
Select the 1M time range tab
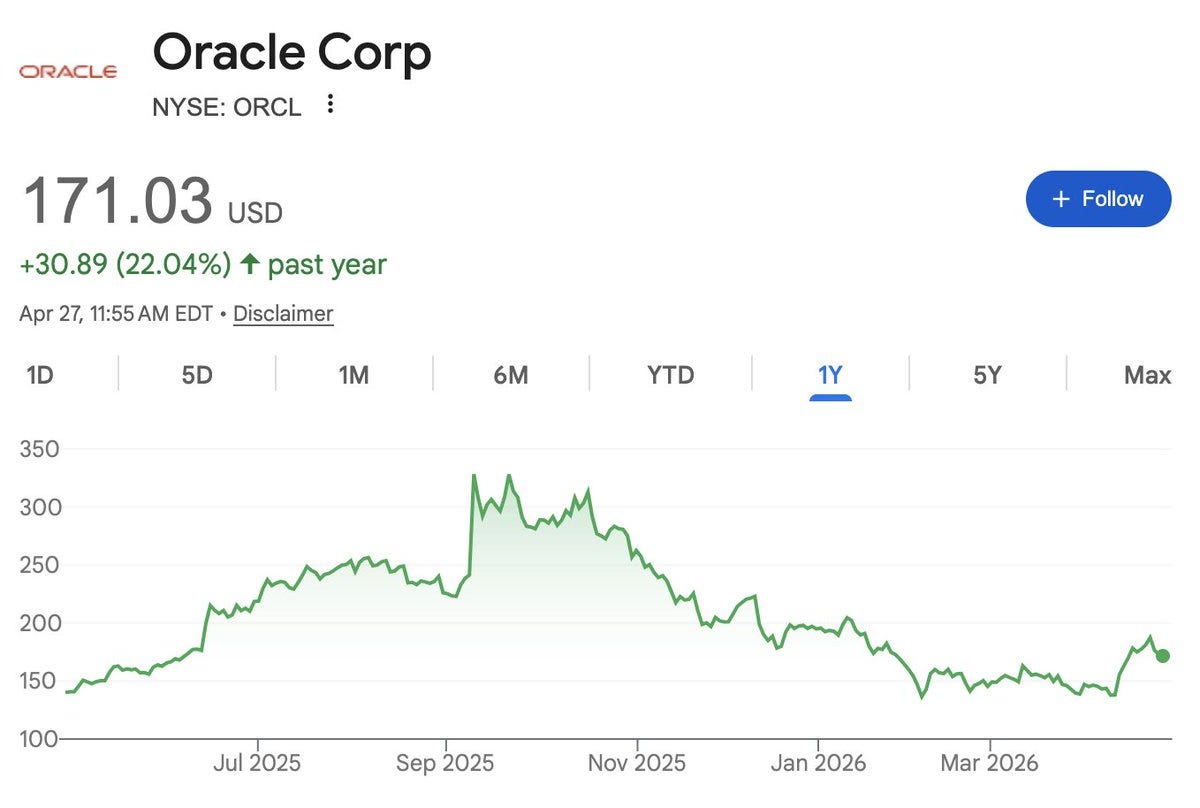354,375
